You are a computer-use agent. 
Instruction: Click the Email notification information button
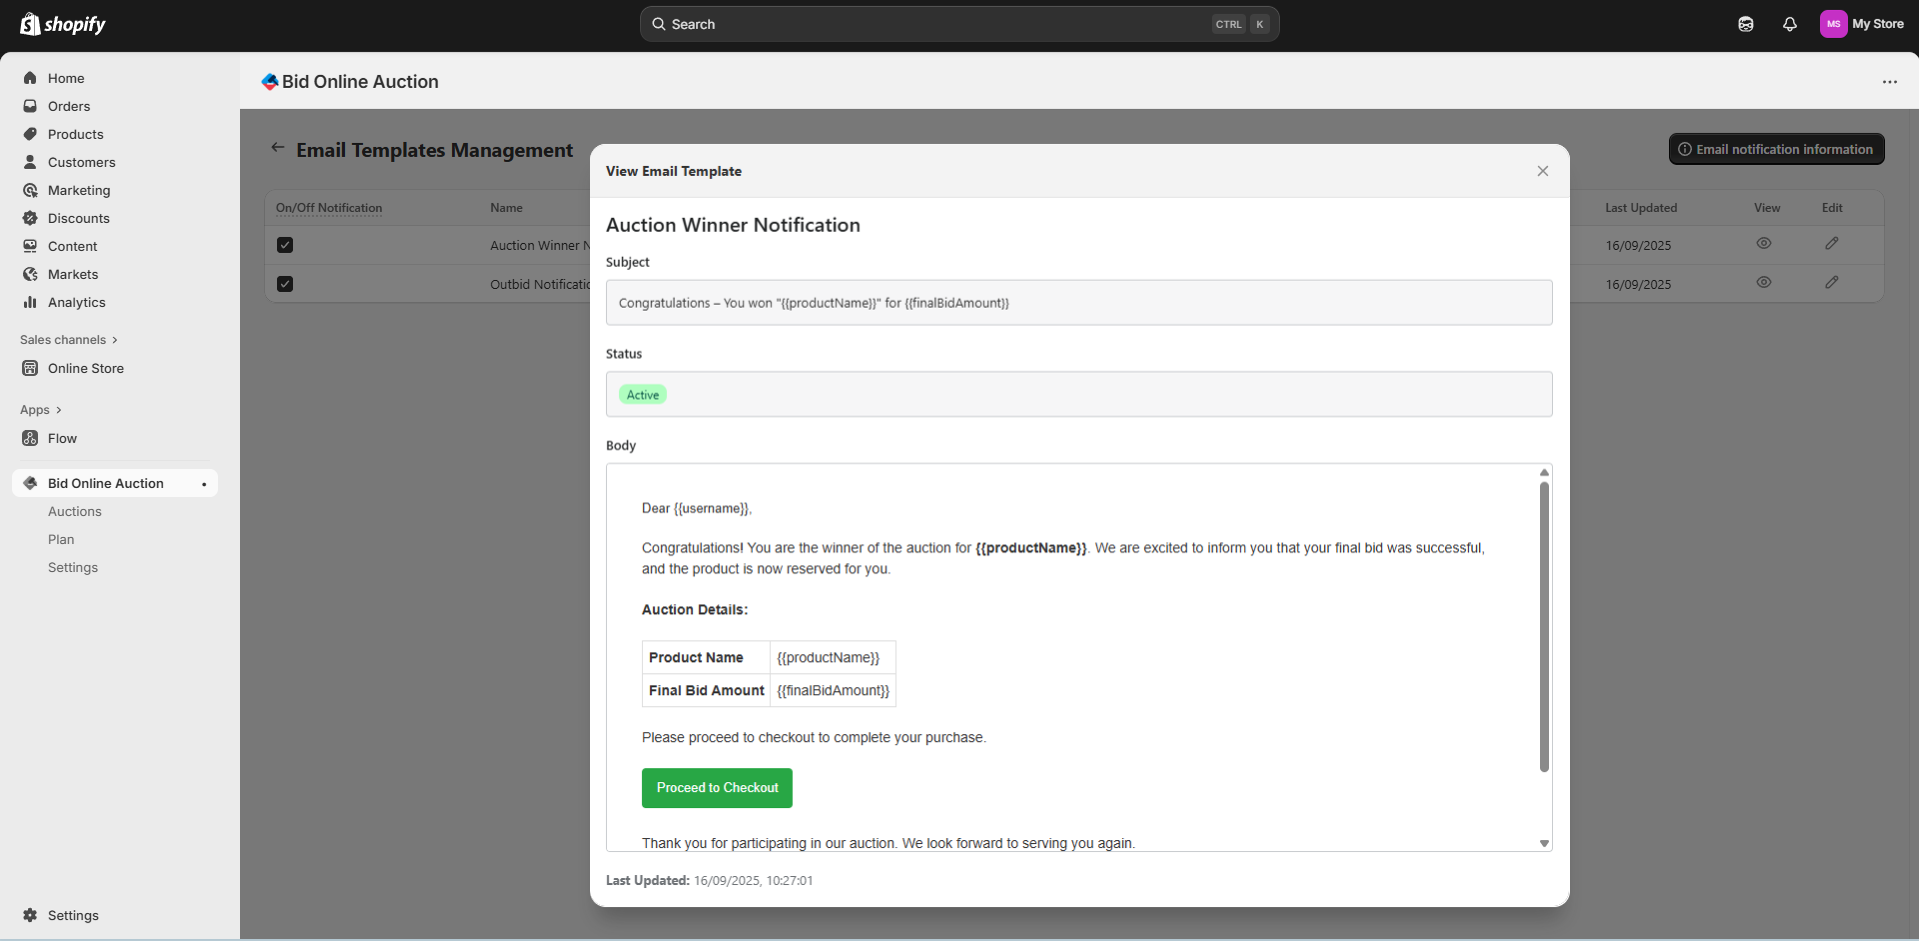(1776, 149)
